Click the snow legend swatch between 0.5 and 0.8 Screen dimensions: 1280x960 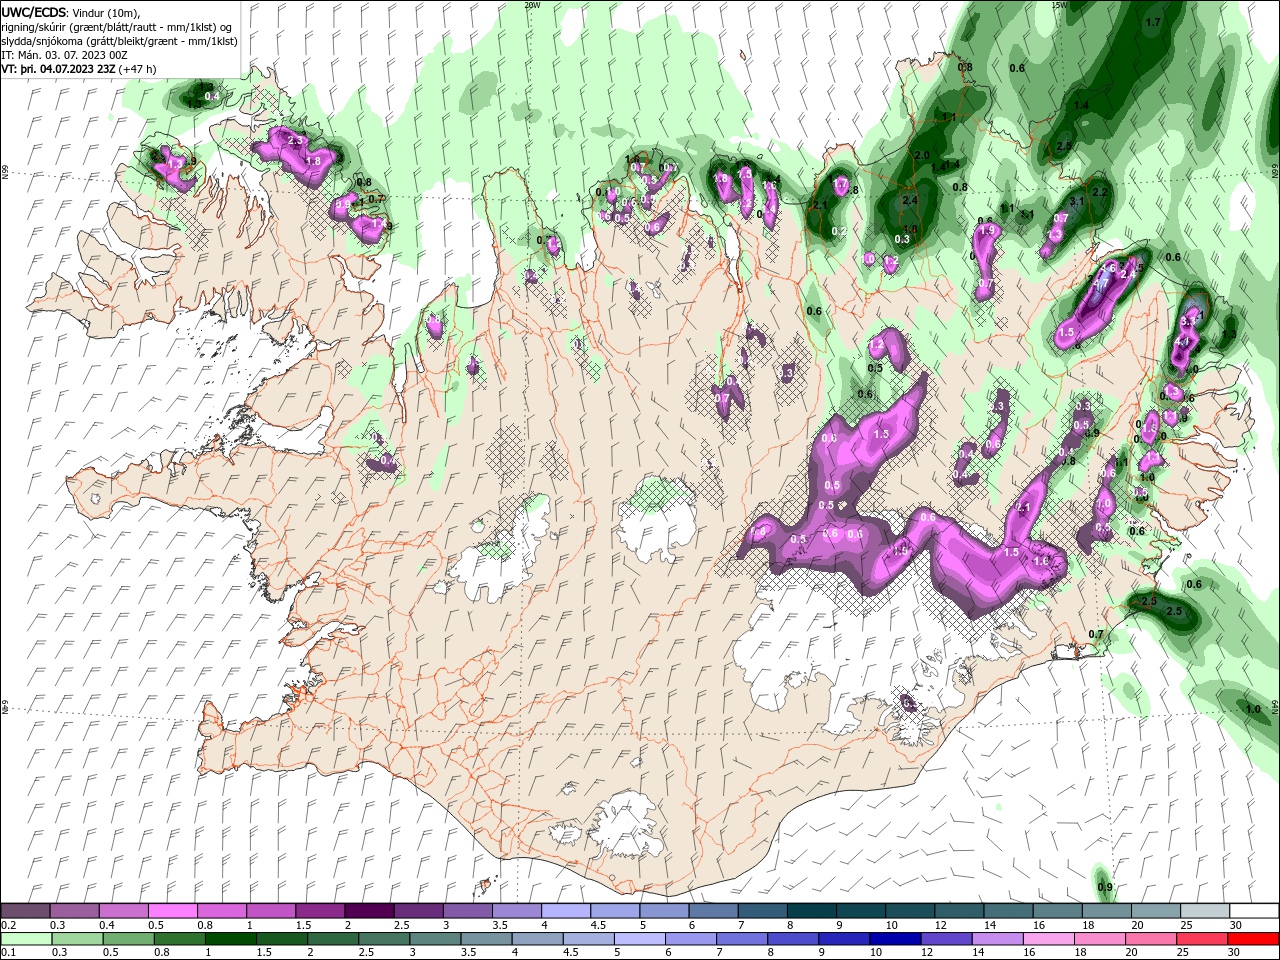click(172, 911)
